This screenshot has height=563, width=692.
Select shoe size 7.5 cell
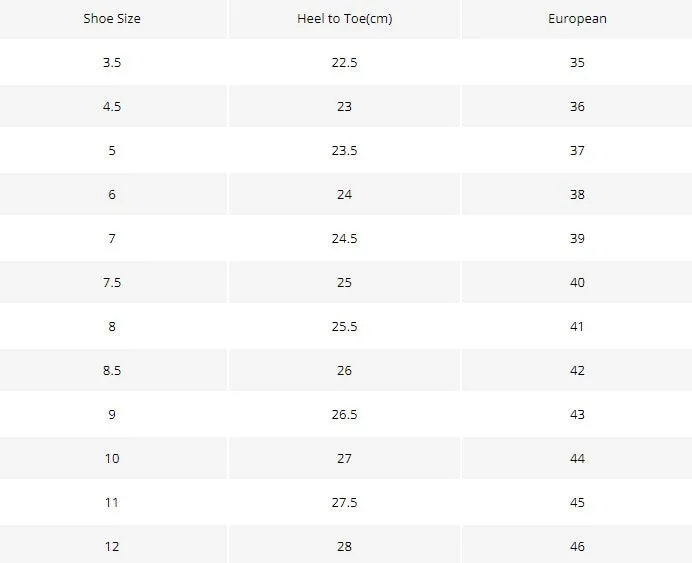click(113, 282)
